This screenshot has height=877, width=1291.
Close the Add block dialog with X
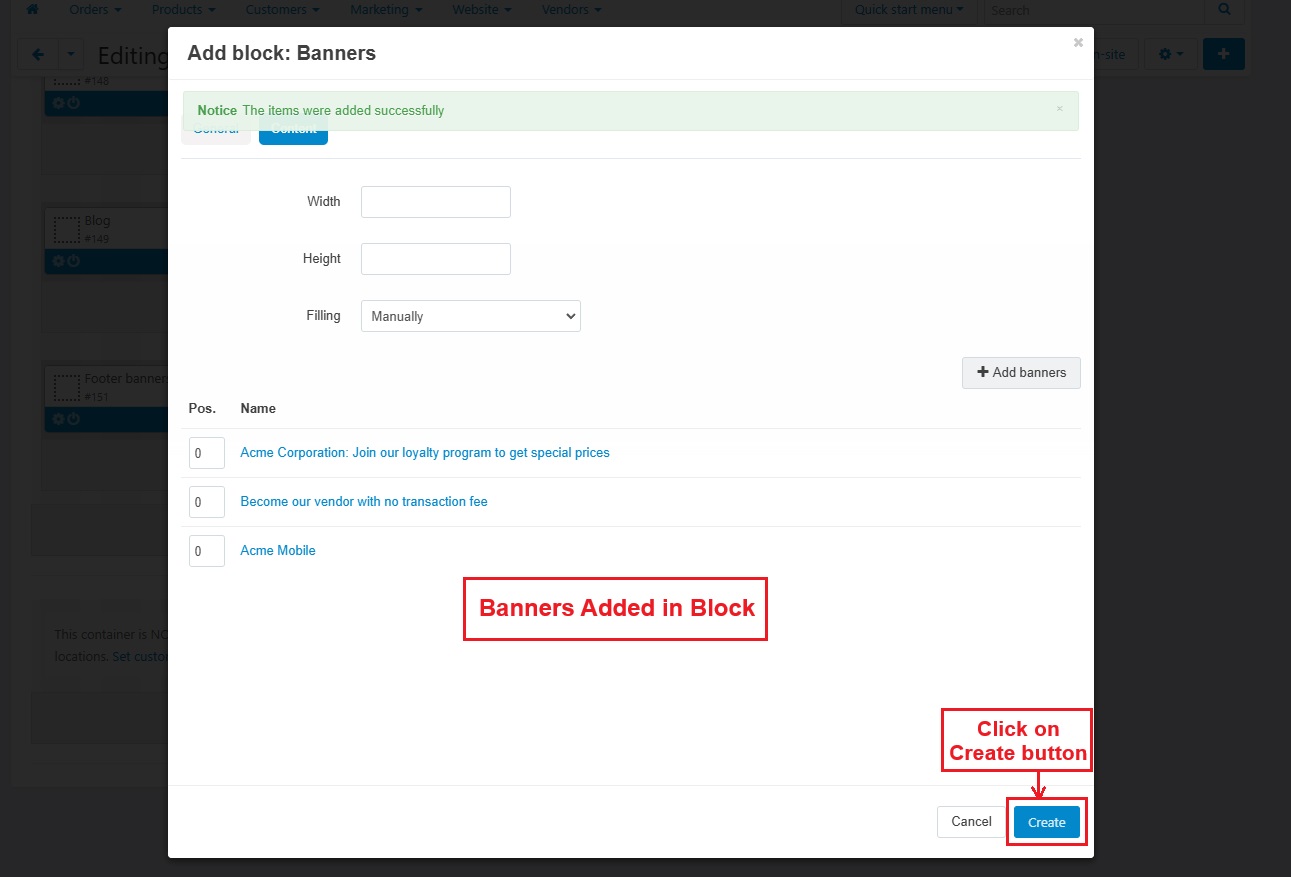point(1077,43)
